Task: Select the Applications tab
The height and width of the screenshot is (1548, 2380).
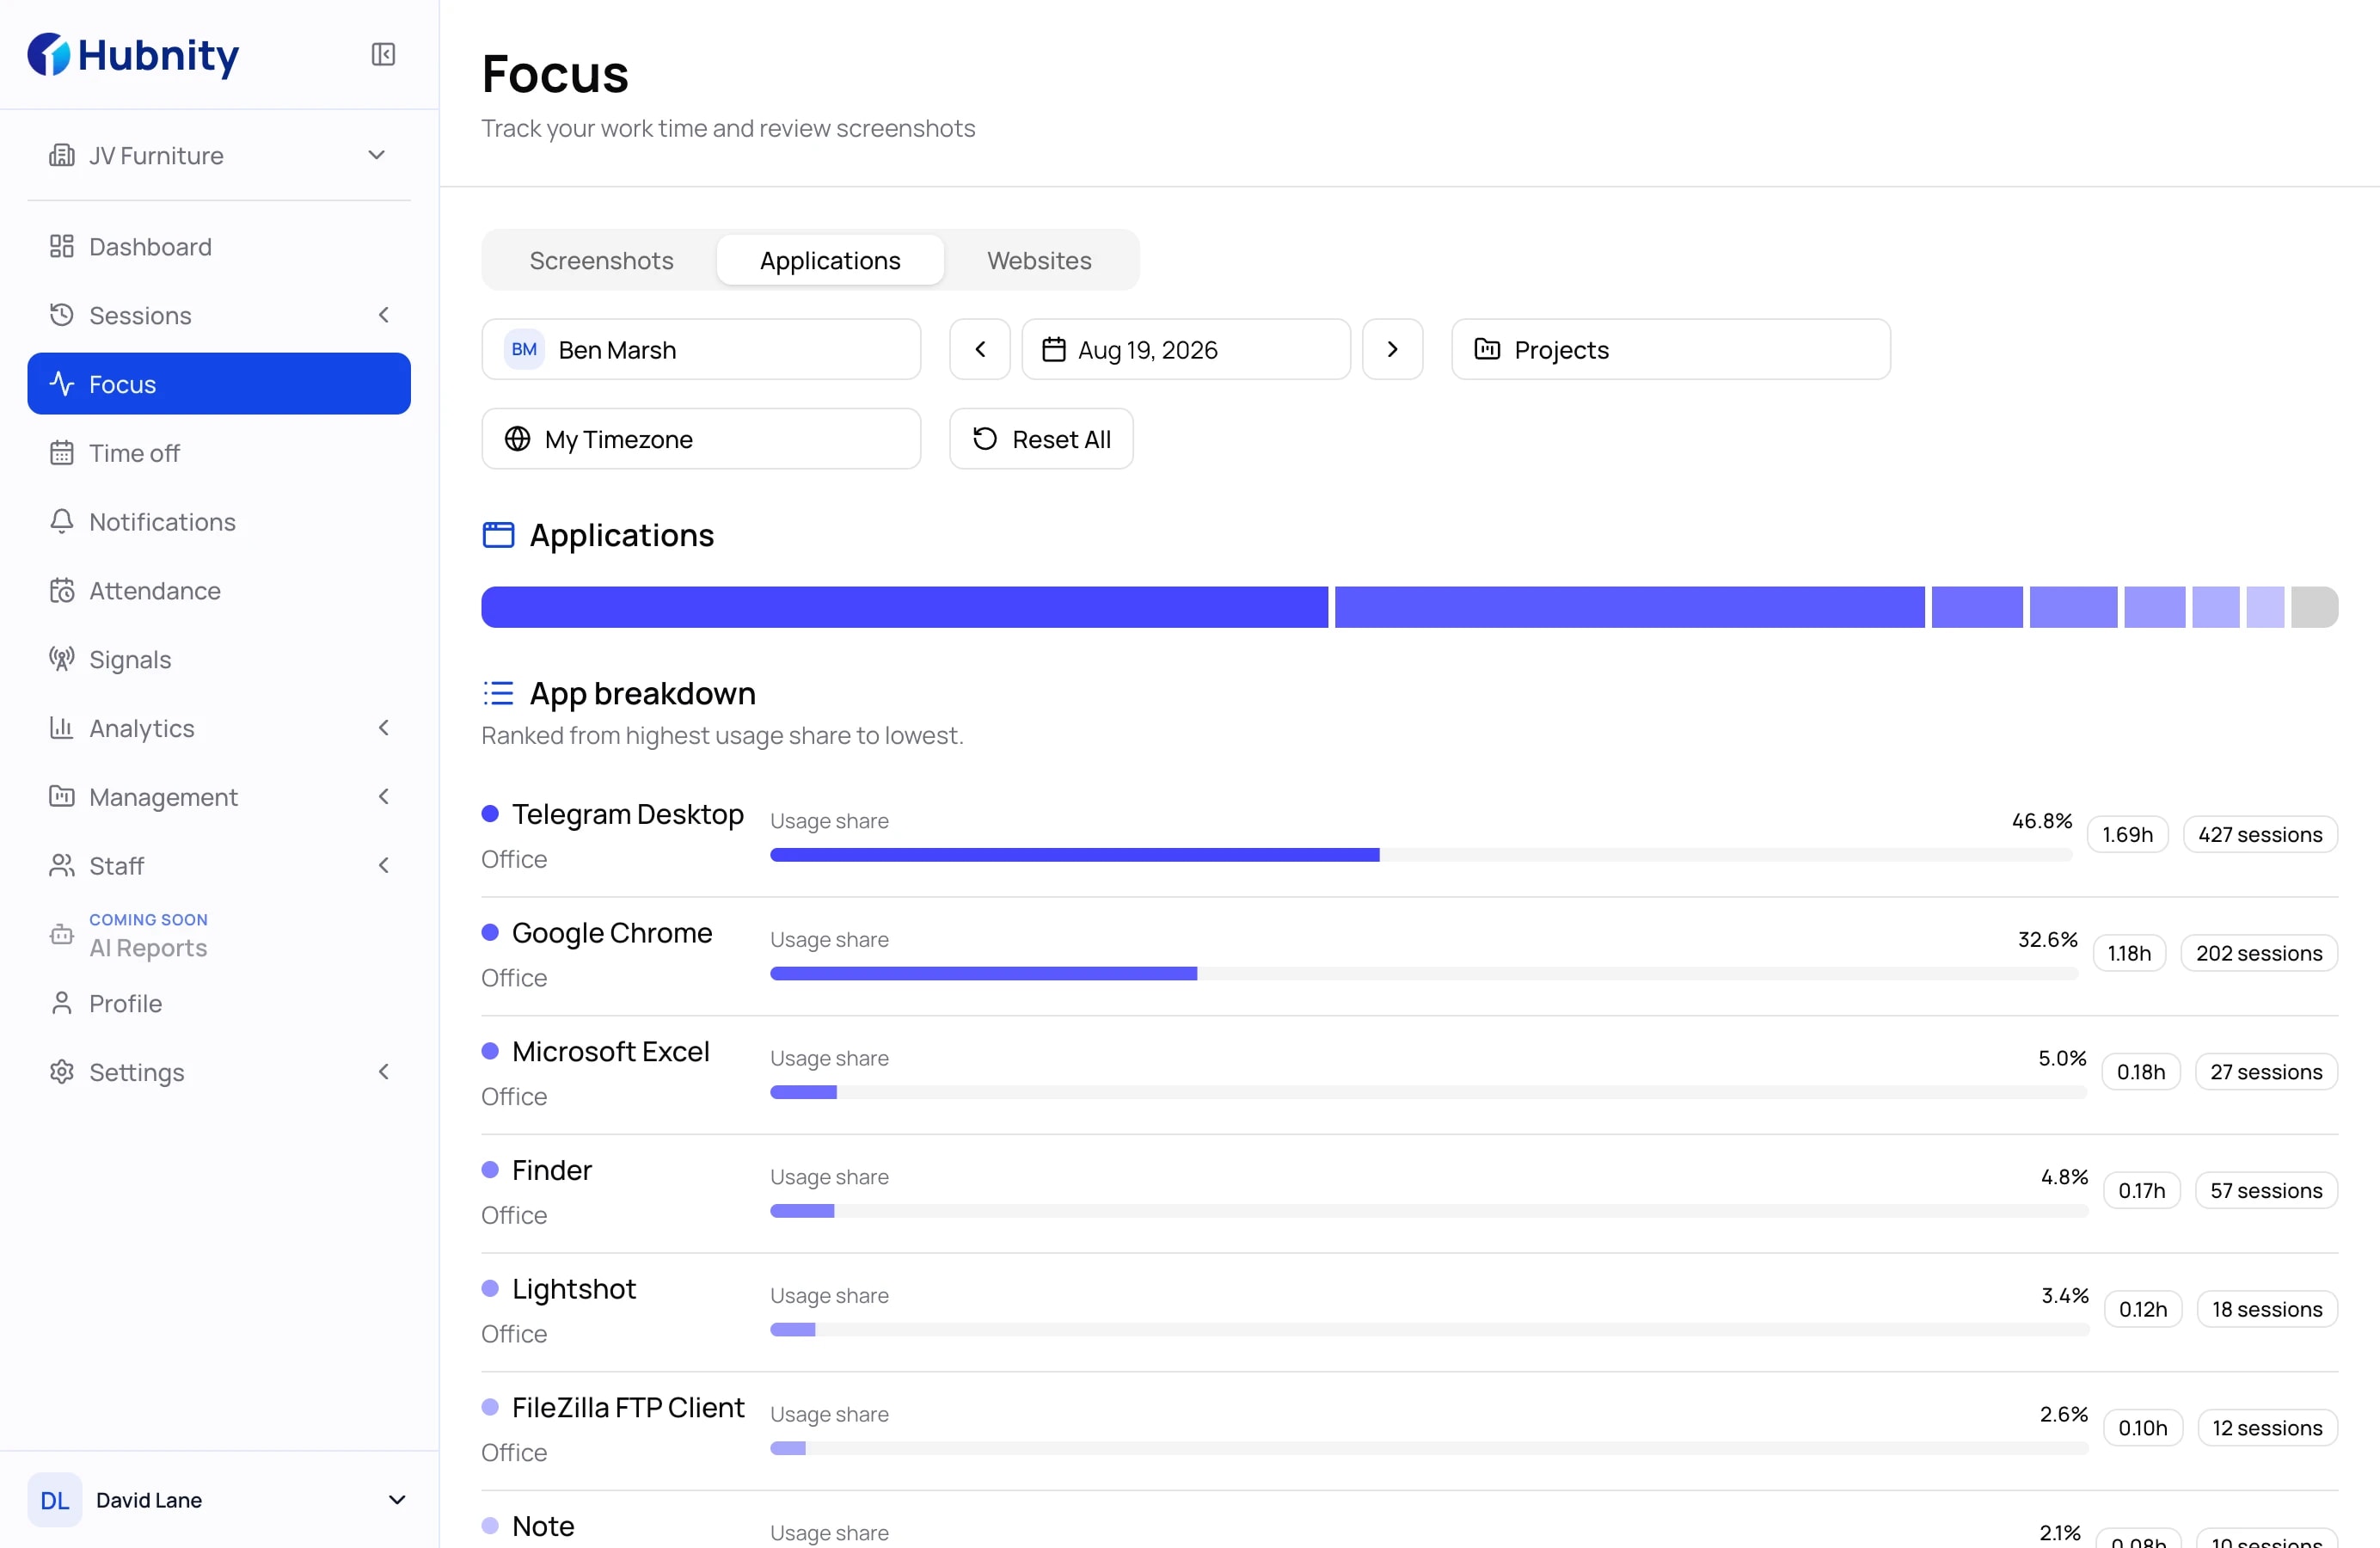Action: click(x=830, y=260)
